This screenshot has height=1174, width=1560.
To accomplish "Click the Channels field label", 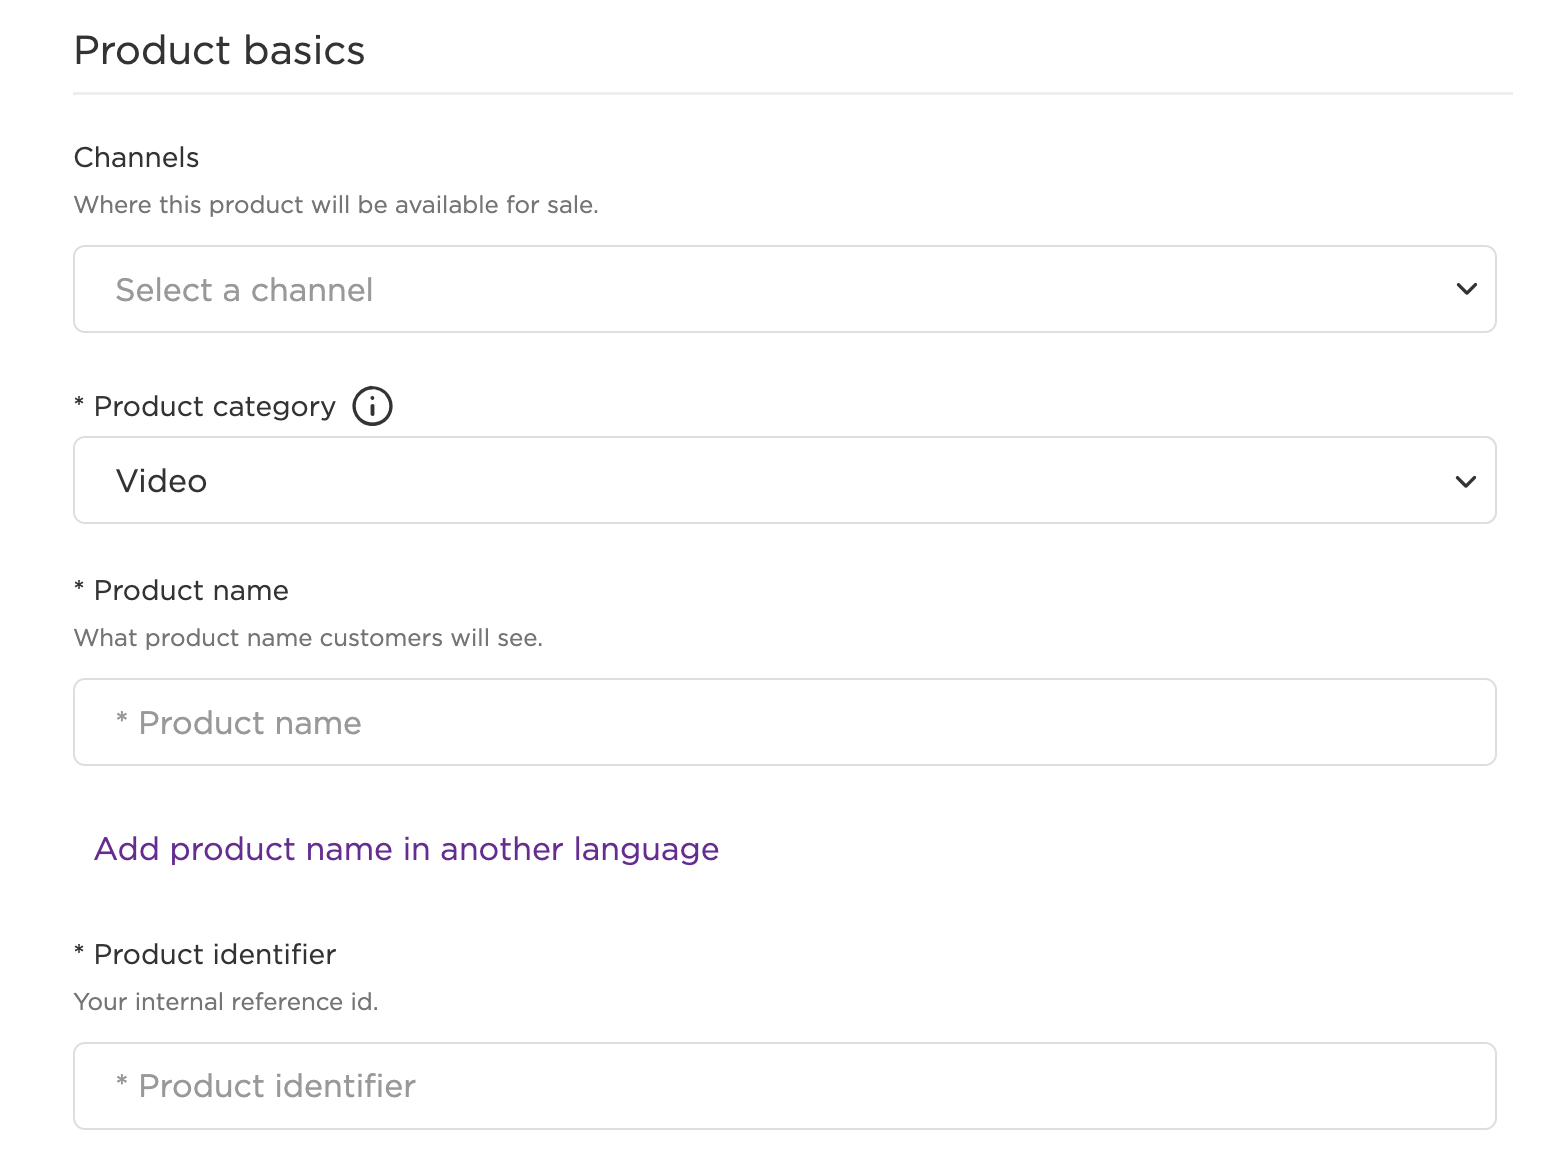I will pyautogui.click(x=136, y=157).
